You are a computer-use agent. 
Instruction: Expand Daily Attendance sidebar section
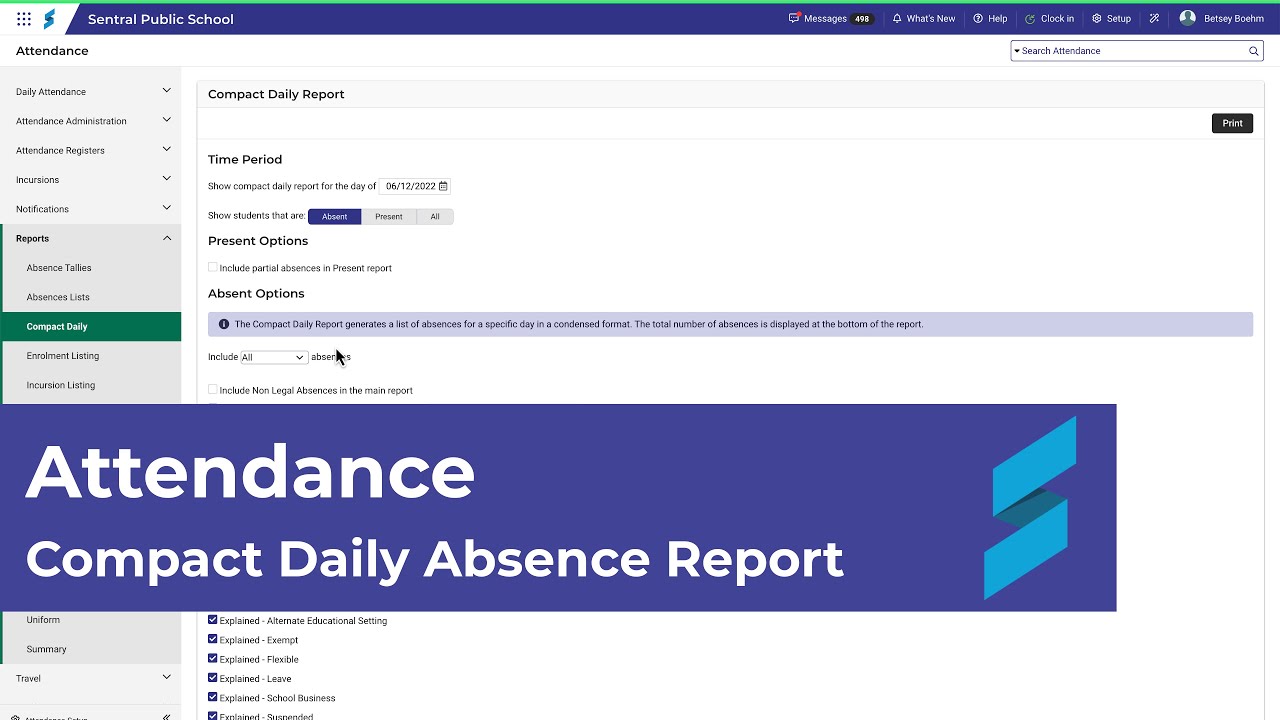click(90, 91)
